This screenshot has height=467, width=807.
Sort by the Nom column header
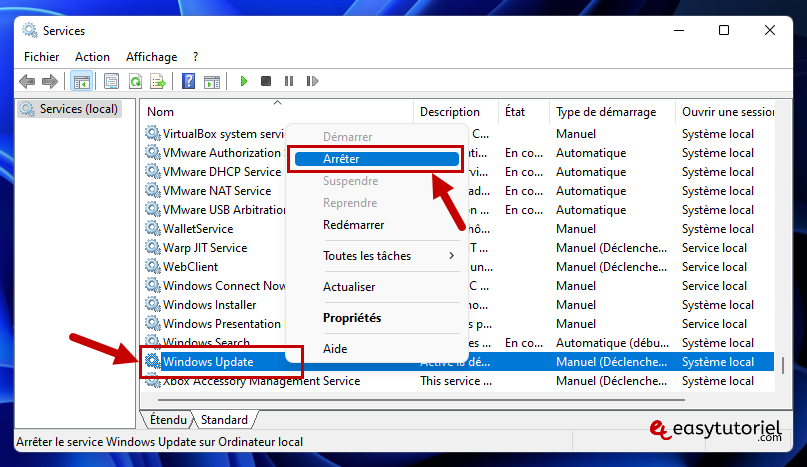tap(277, 112)
